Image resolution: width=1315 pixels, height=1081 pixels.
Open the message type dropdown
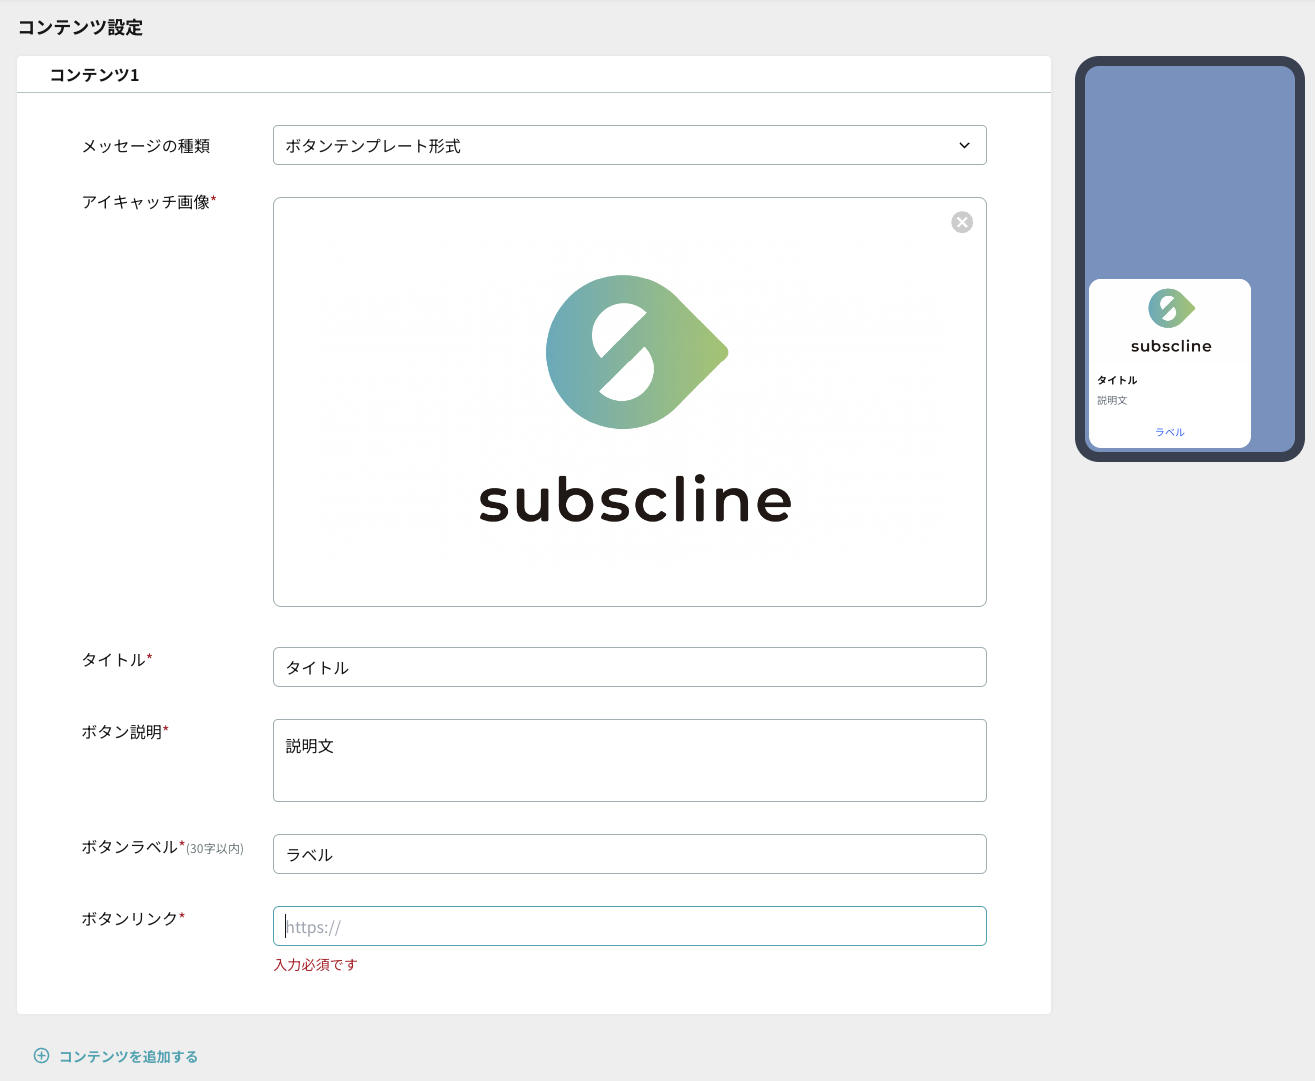click(629, 145)
